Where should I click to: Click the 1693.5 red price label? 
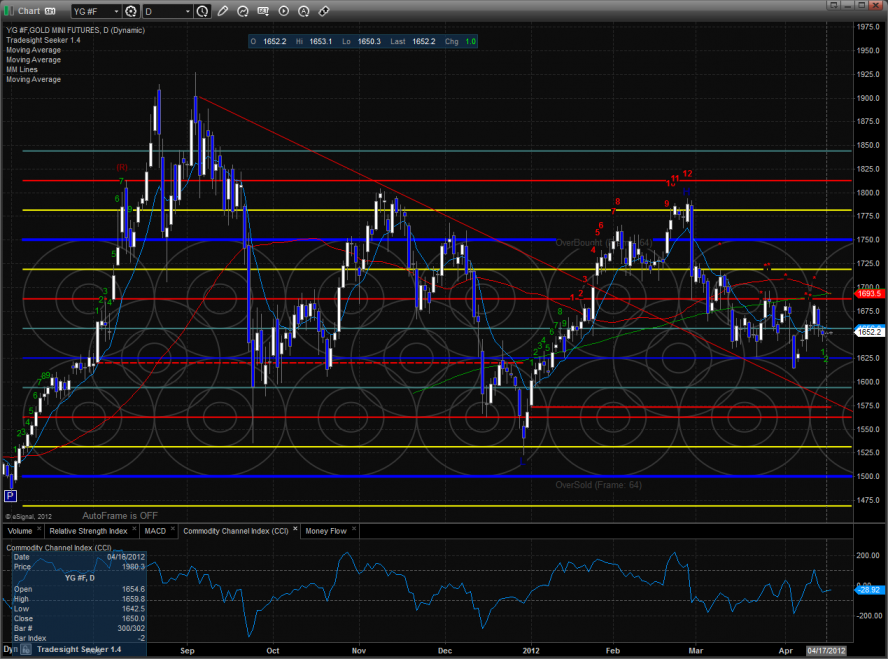point(867,294)
